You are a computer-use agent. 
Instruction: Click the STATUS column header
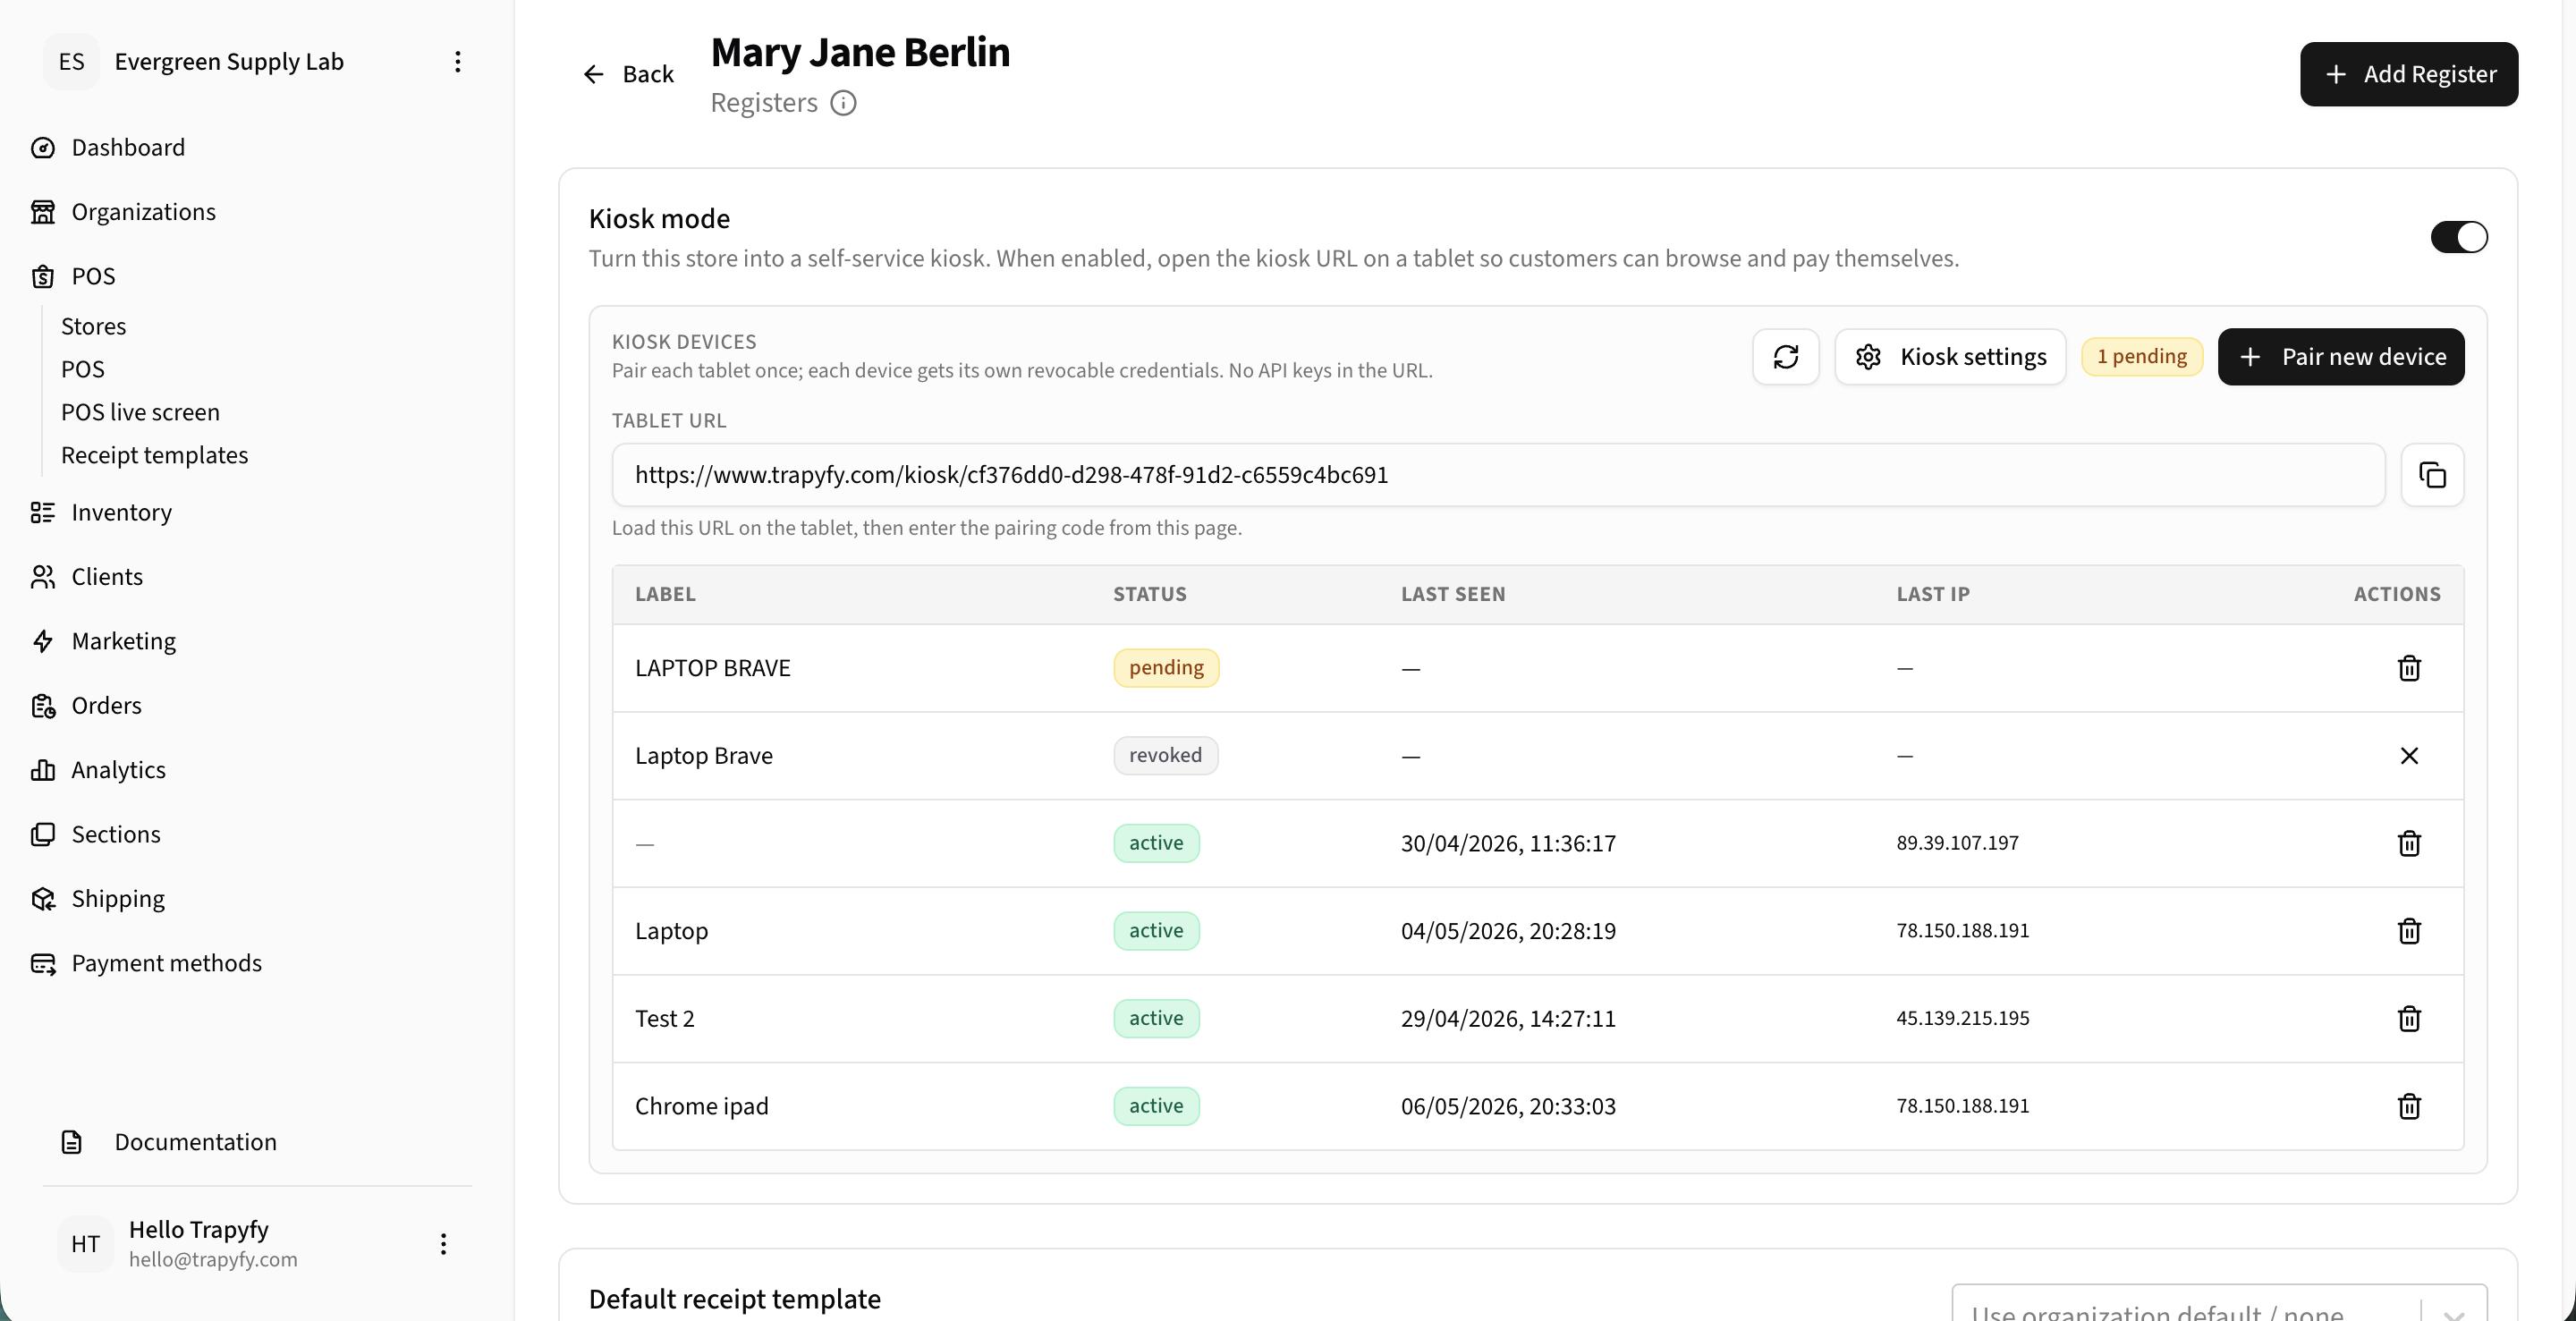pos(1150,594)
